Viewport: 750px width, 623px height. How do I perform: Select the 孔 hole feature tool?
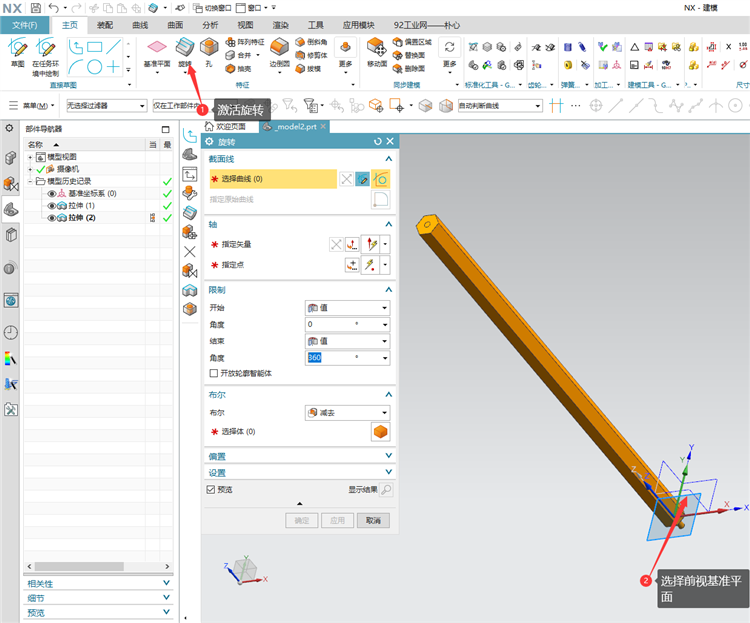209,52
